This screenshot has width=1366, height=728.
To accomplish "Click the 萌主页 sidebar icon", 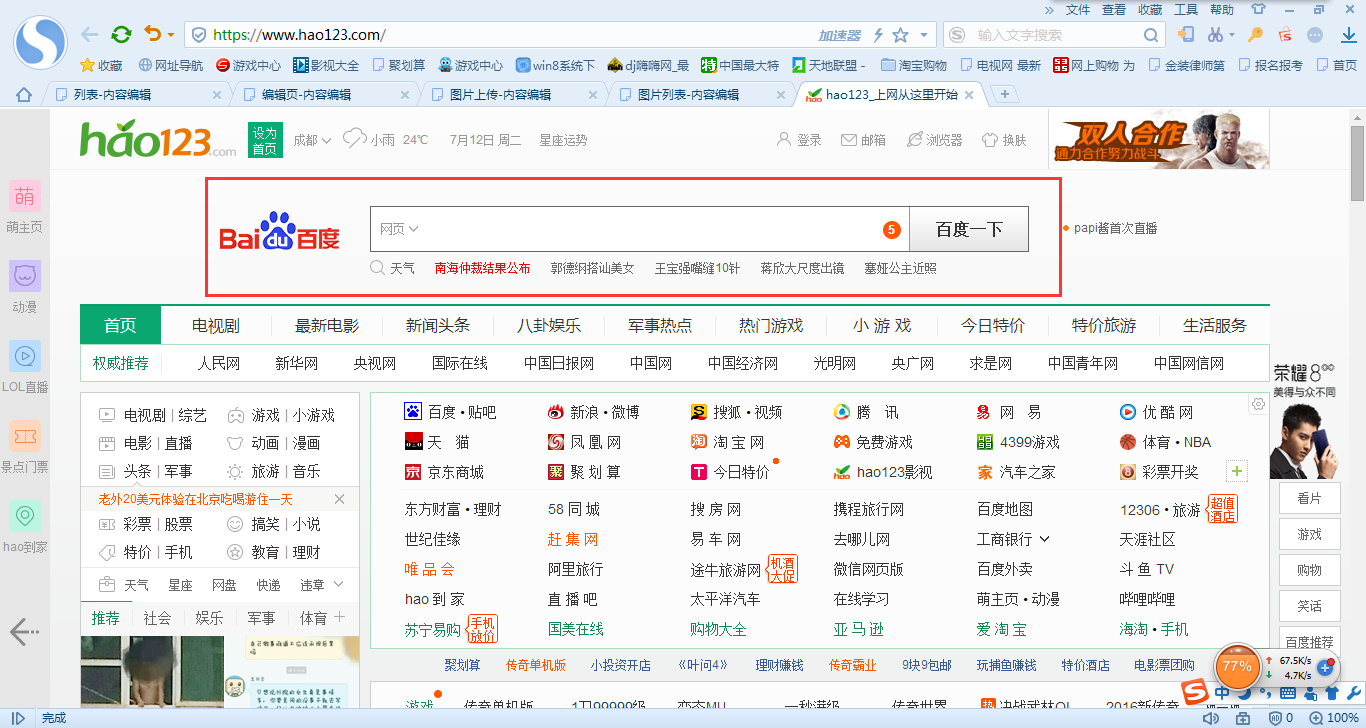I will click(24, 197).
